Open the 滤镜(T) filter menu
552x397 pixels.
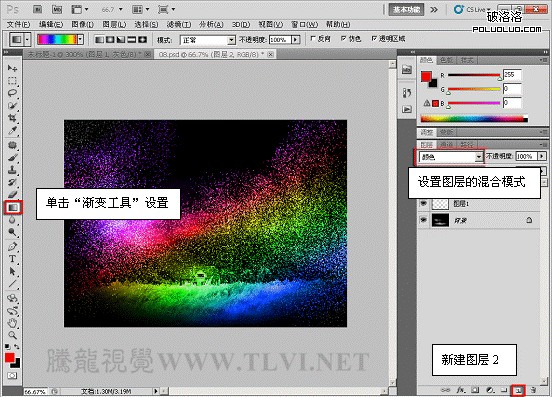click(x=179, y=24)
